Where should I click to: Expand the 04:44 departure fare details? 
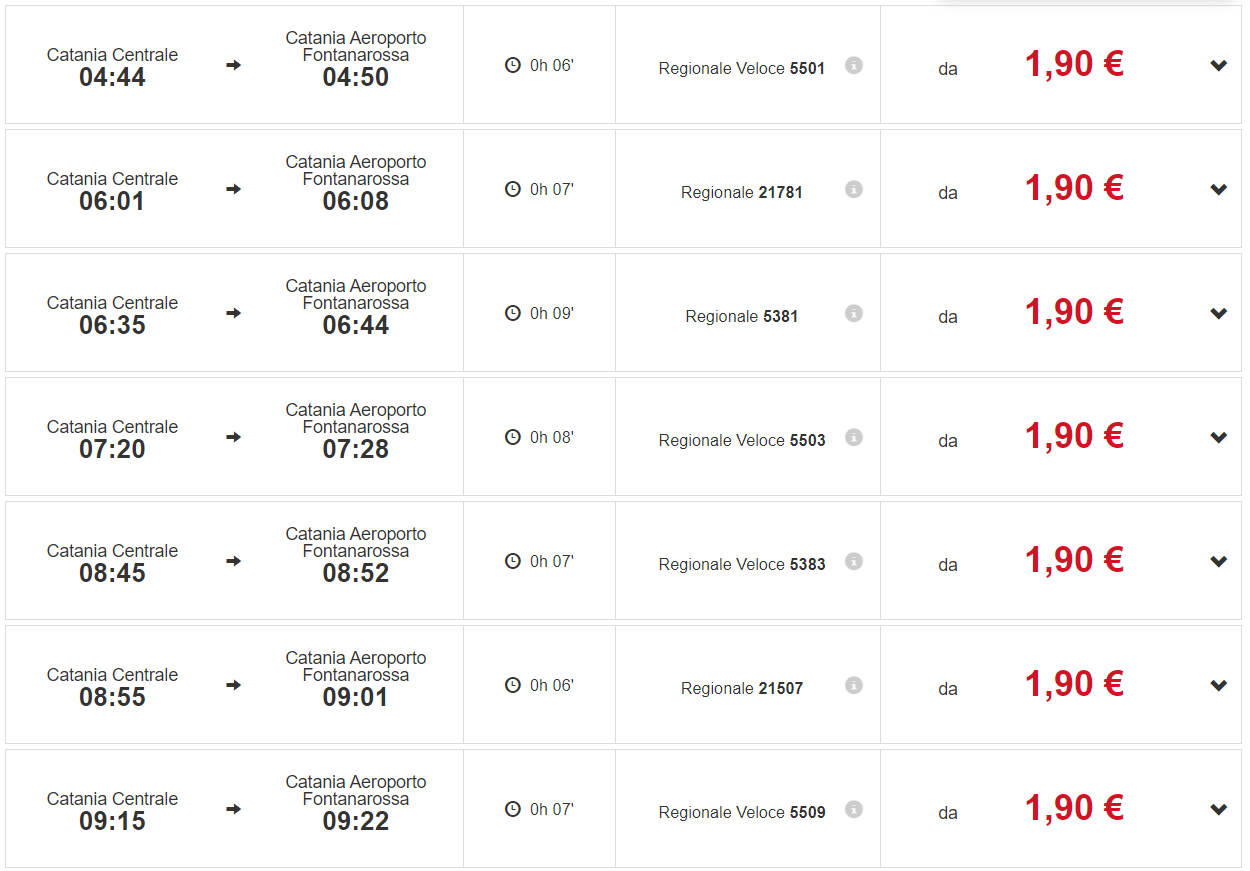click(1218, 66)
